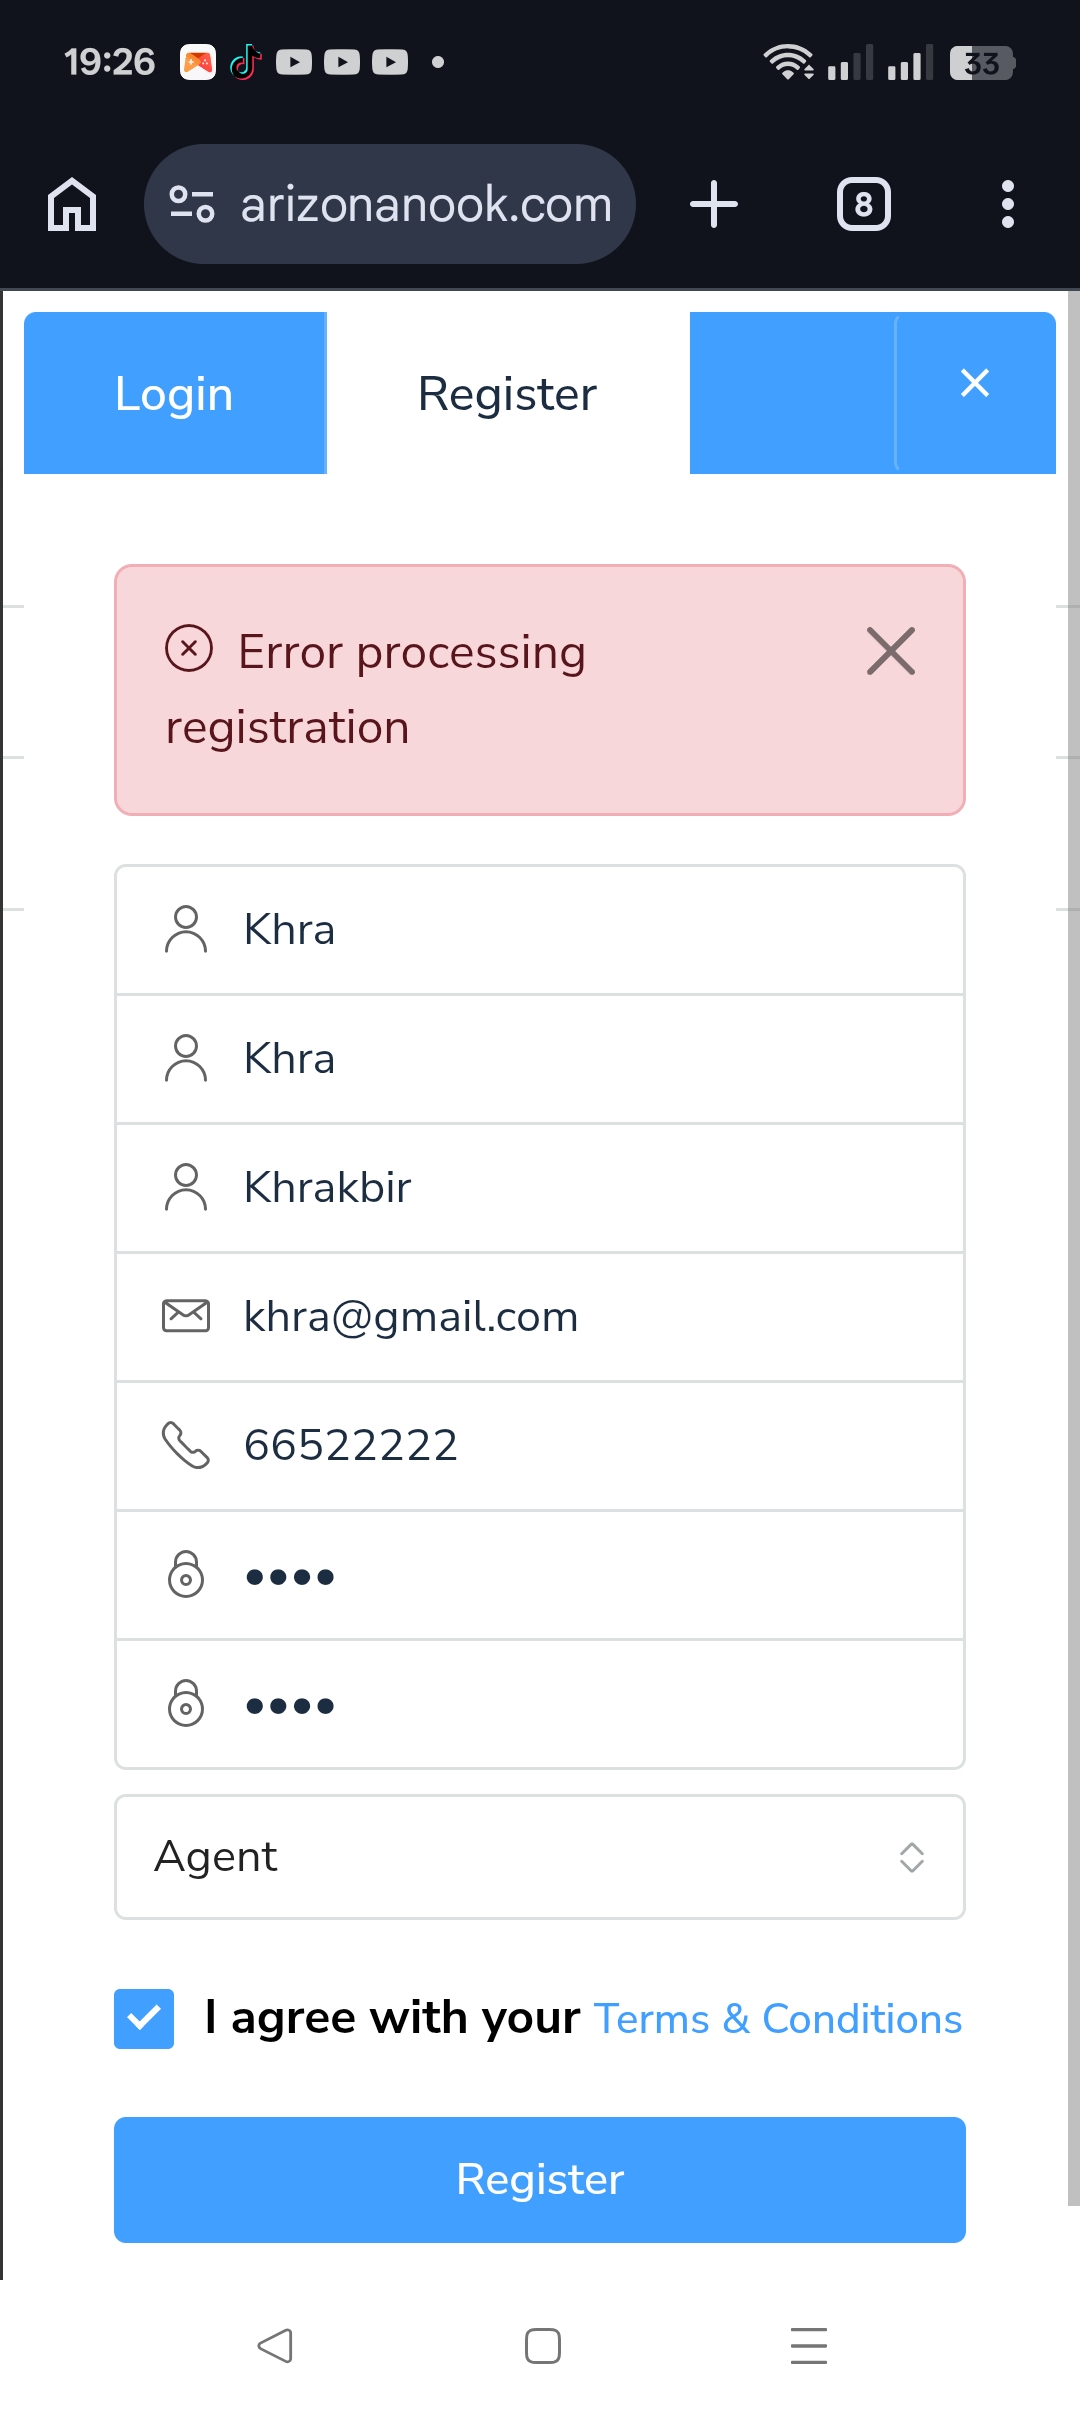
Task: Dismiss the error processing registration alert
Action: coord(890,652)
